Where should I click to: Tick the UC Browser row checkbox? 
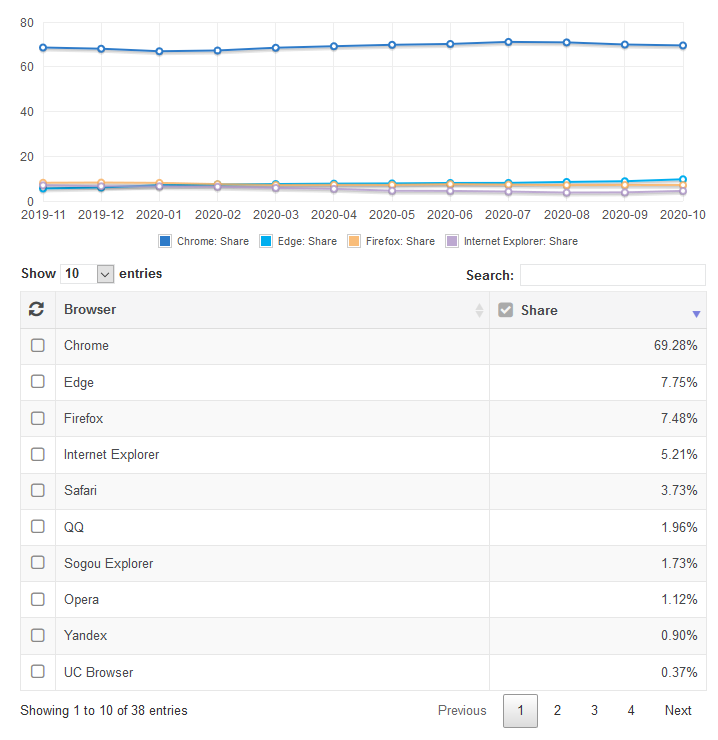pyautogui.click(x=38, y=672)
